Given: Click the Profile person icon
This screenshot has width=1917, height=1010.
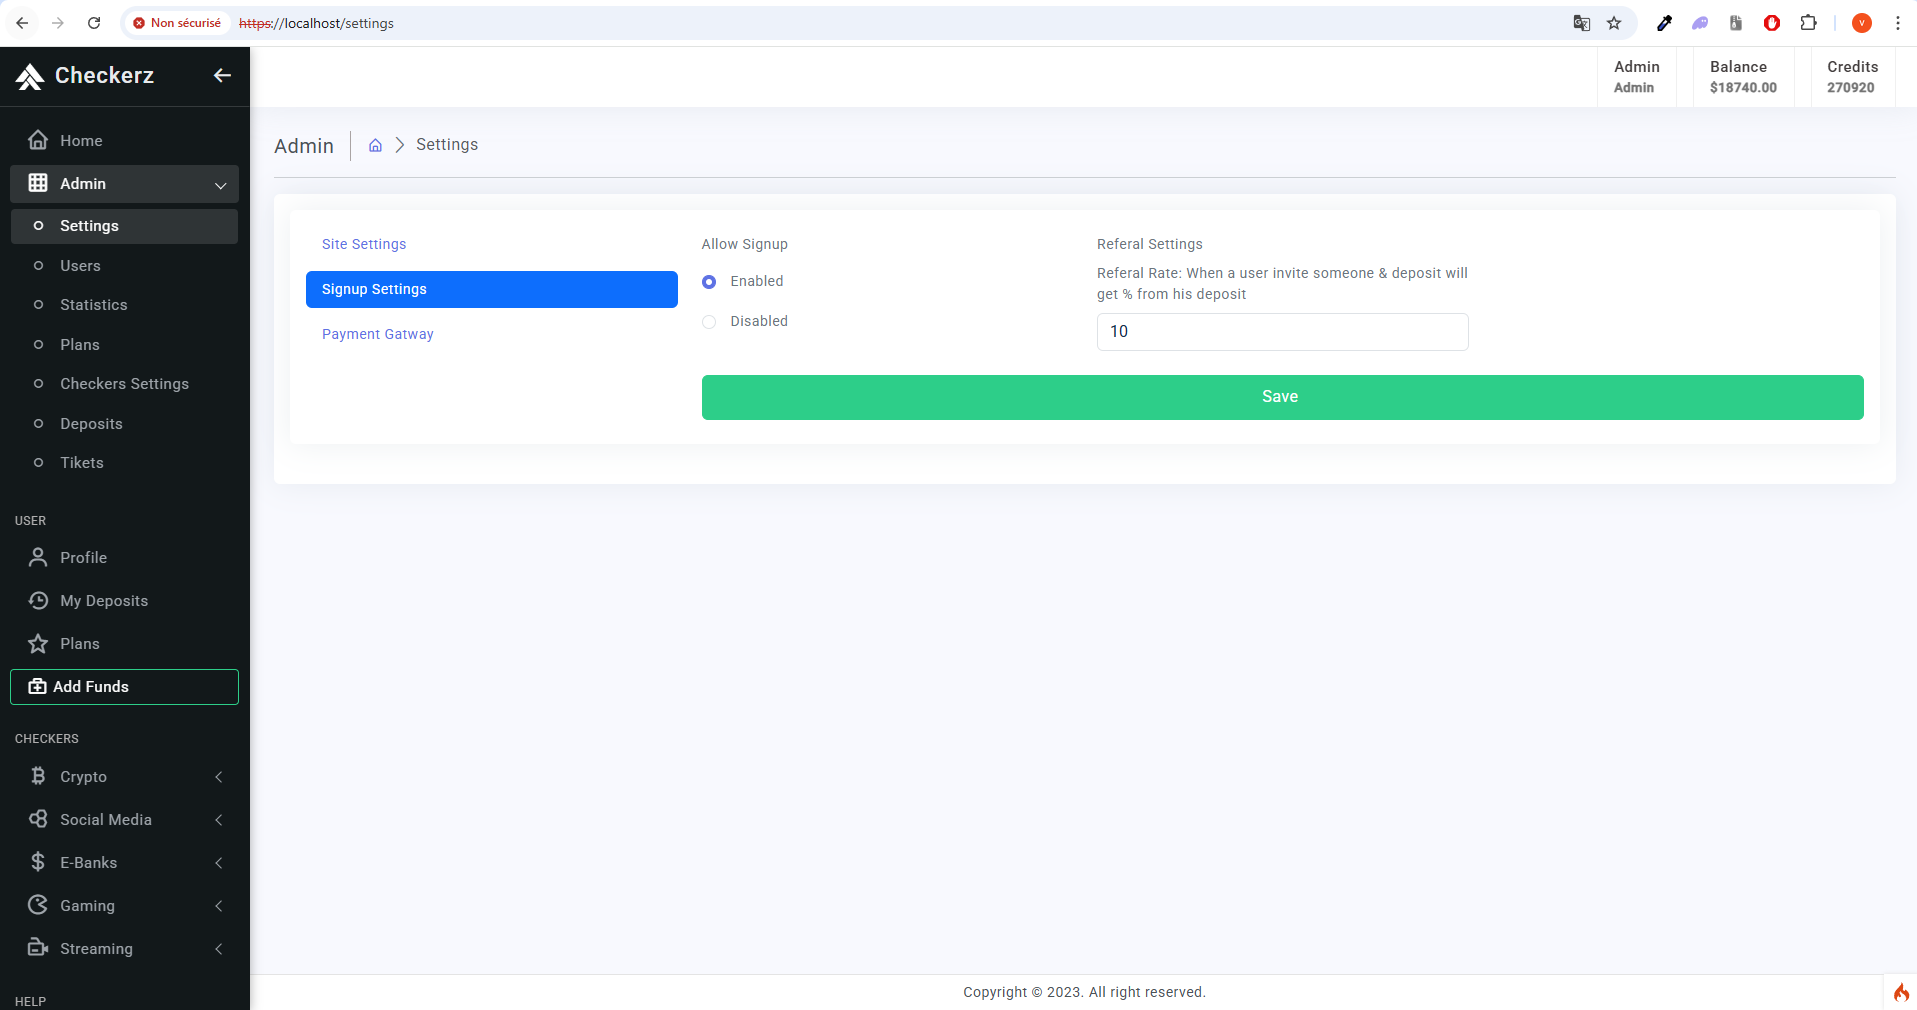Looking at the screenshot, I should [38, 557].
